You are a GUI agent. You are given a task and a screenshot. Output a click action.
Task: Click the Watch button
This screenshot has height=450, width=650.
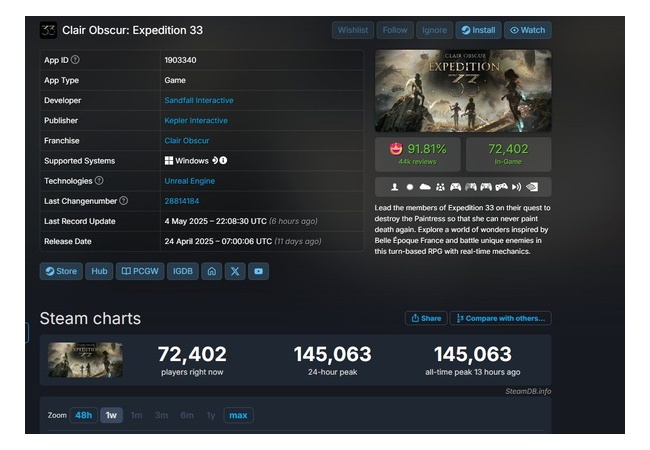pos(528,30)
